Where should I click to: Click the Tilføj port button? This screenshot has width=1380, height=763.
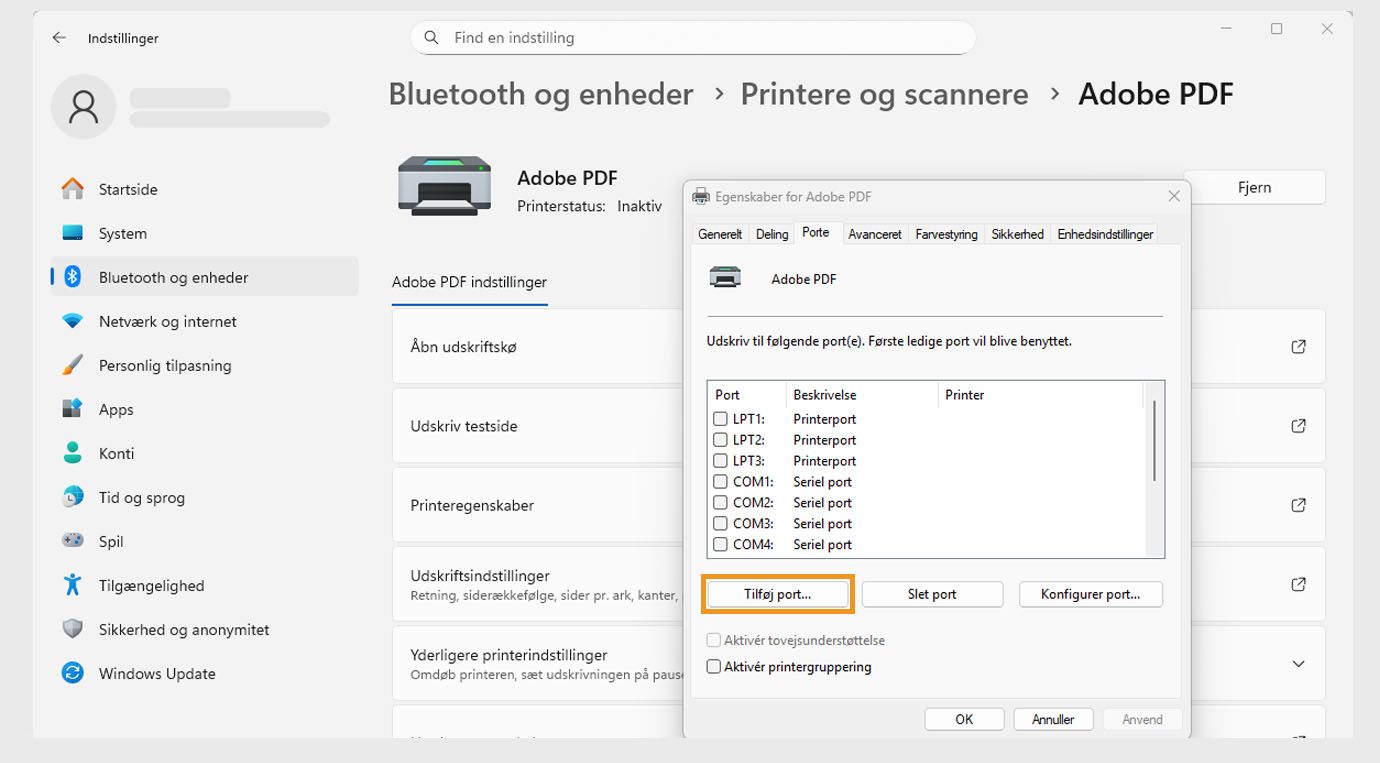(x=777, y=593)
